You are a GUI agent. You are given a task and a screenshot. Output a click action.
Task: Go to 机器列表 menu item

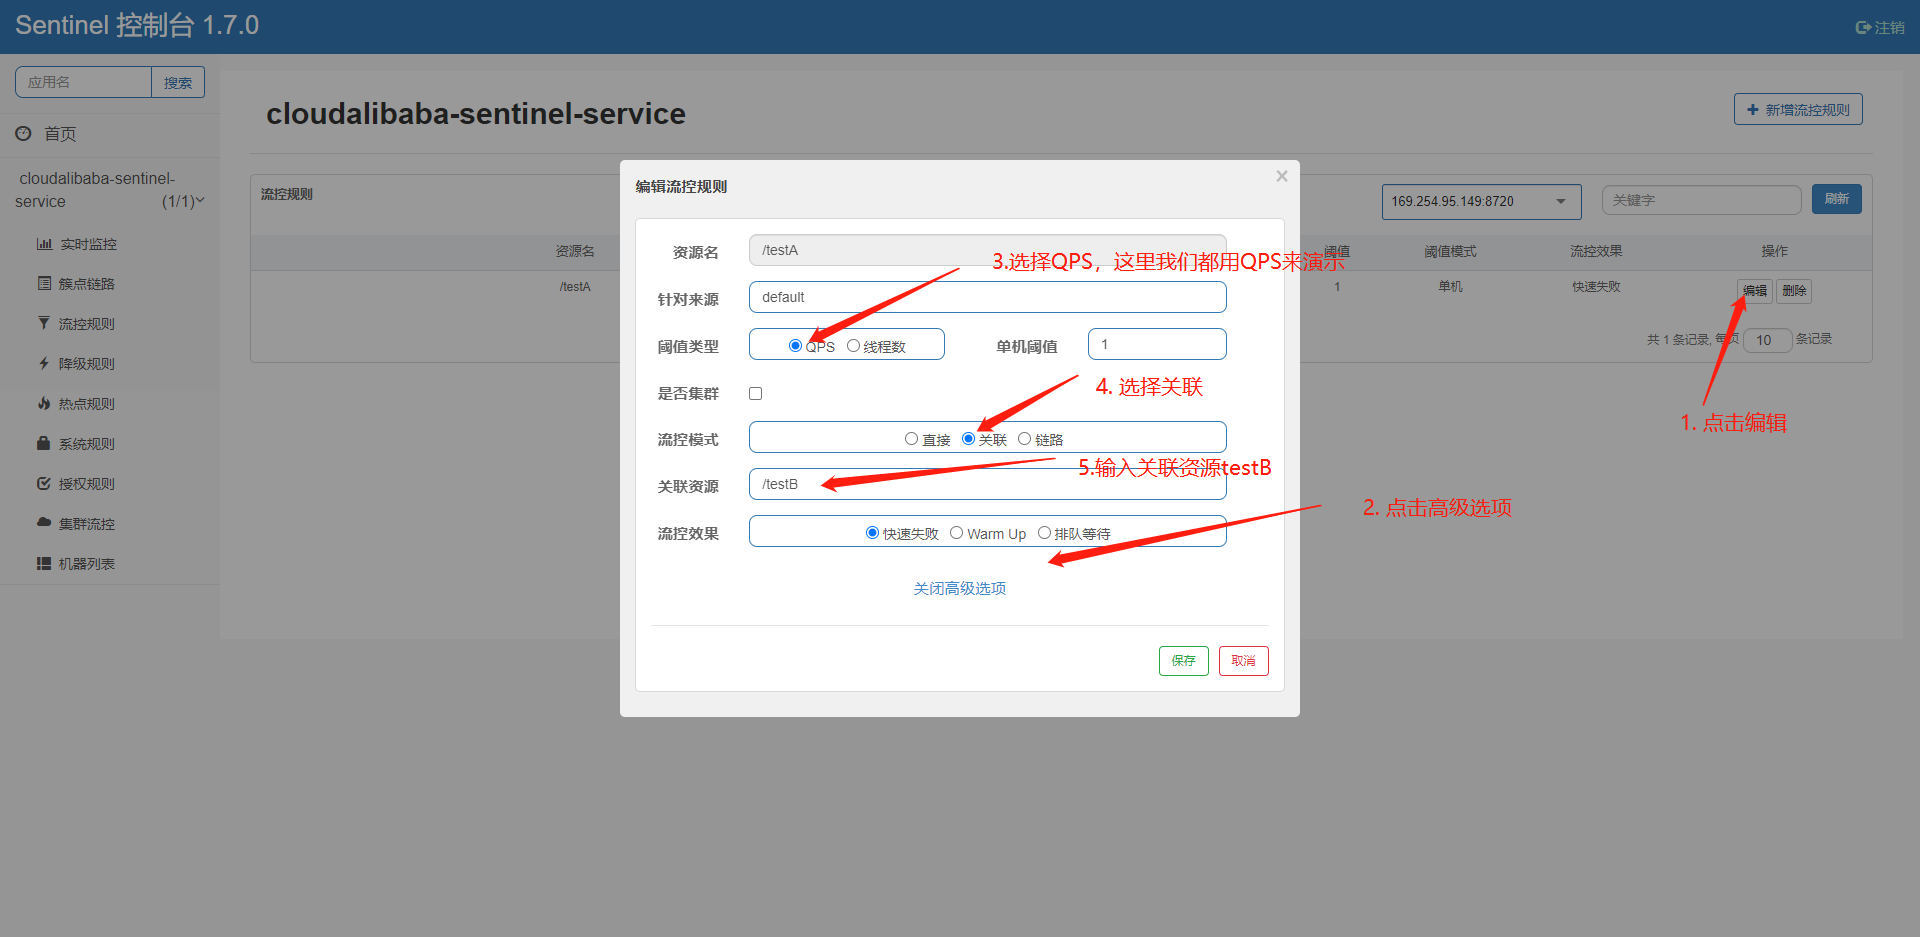(86, 564)
